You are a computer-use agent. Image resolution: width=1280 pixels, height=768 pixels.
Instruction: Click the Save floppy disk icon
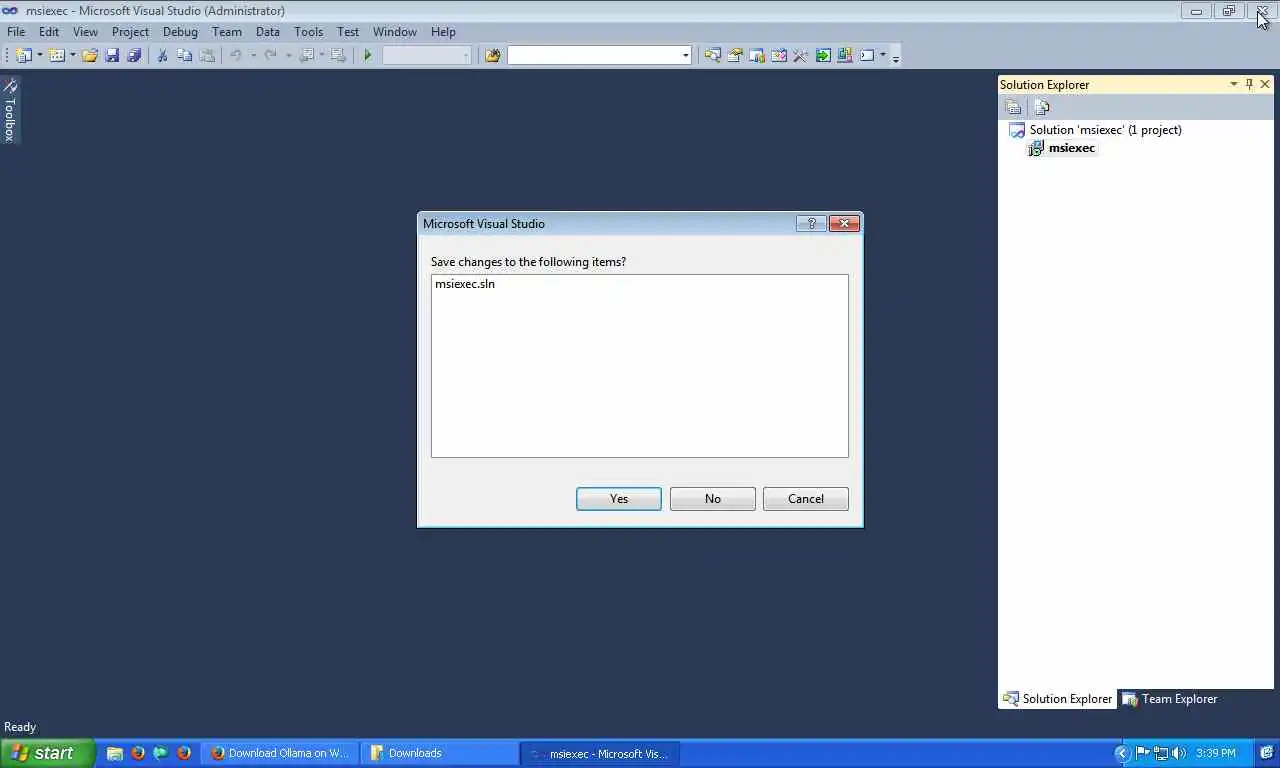[x=112, y=55]
